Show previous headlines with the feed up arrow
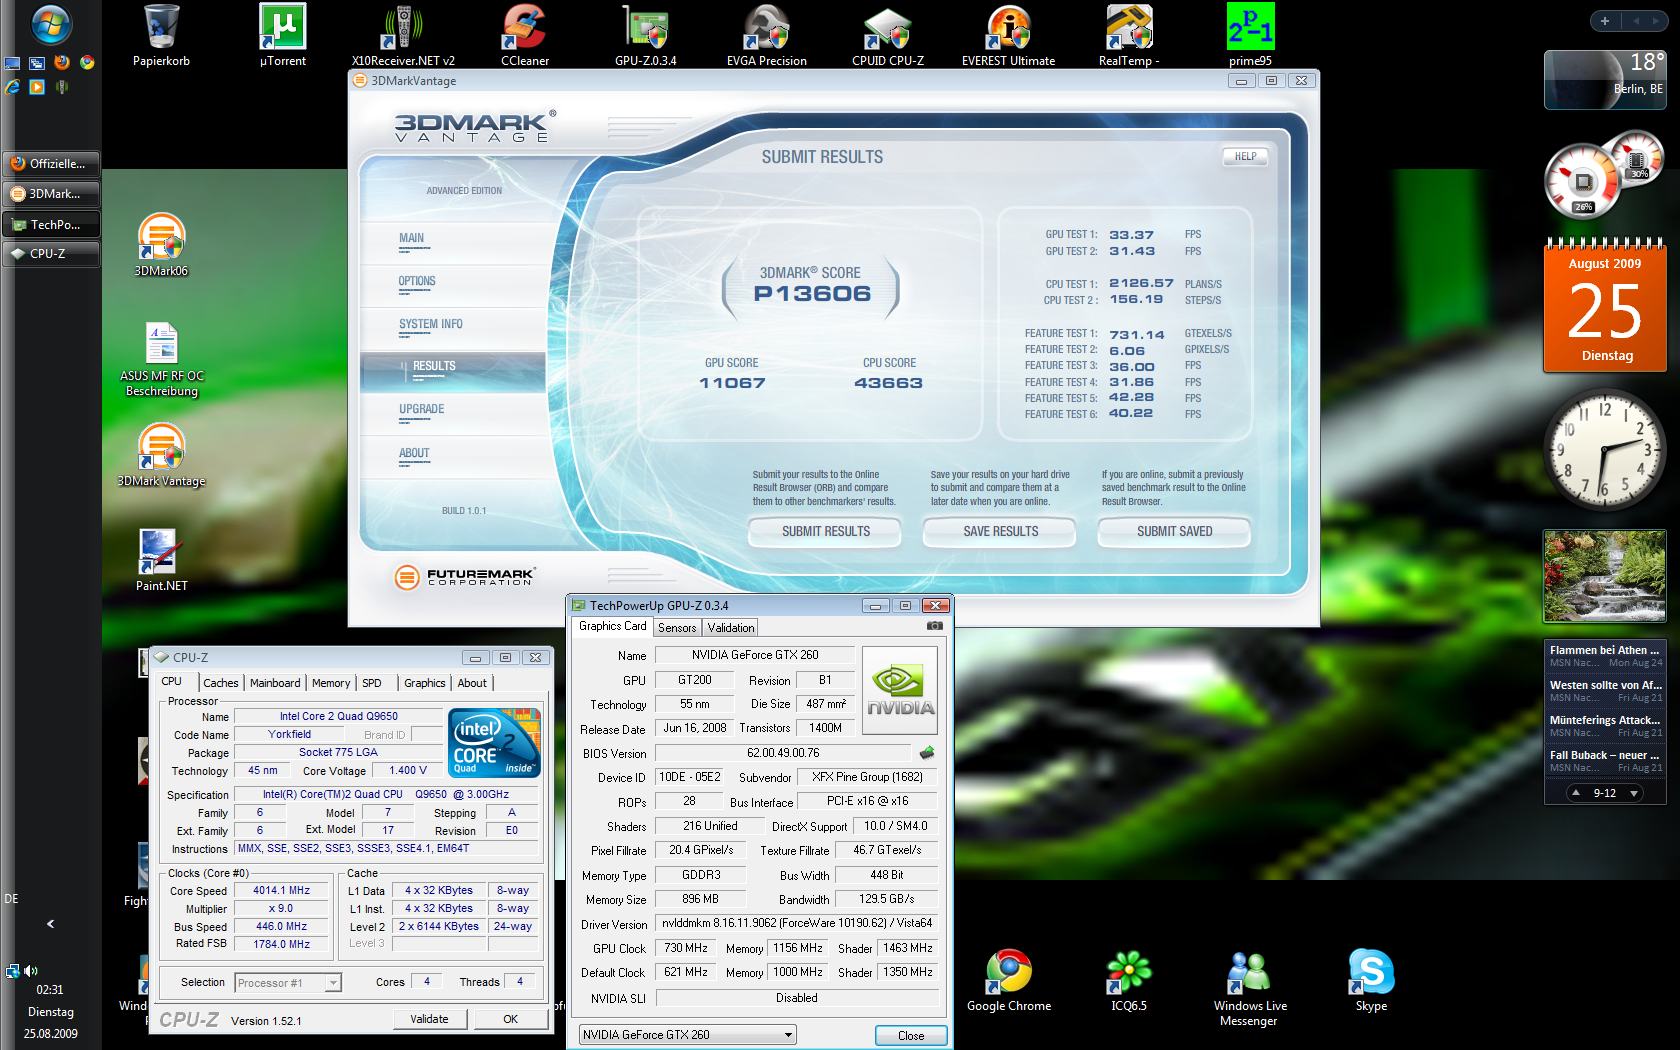Viewport: 1680px width, 1050px height. coord(1576,793)
